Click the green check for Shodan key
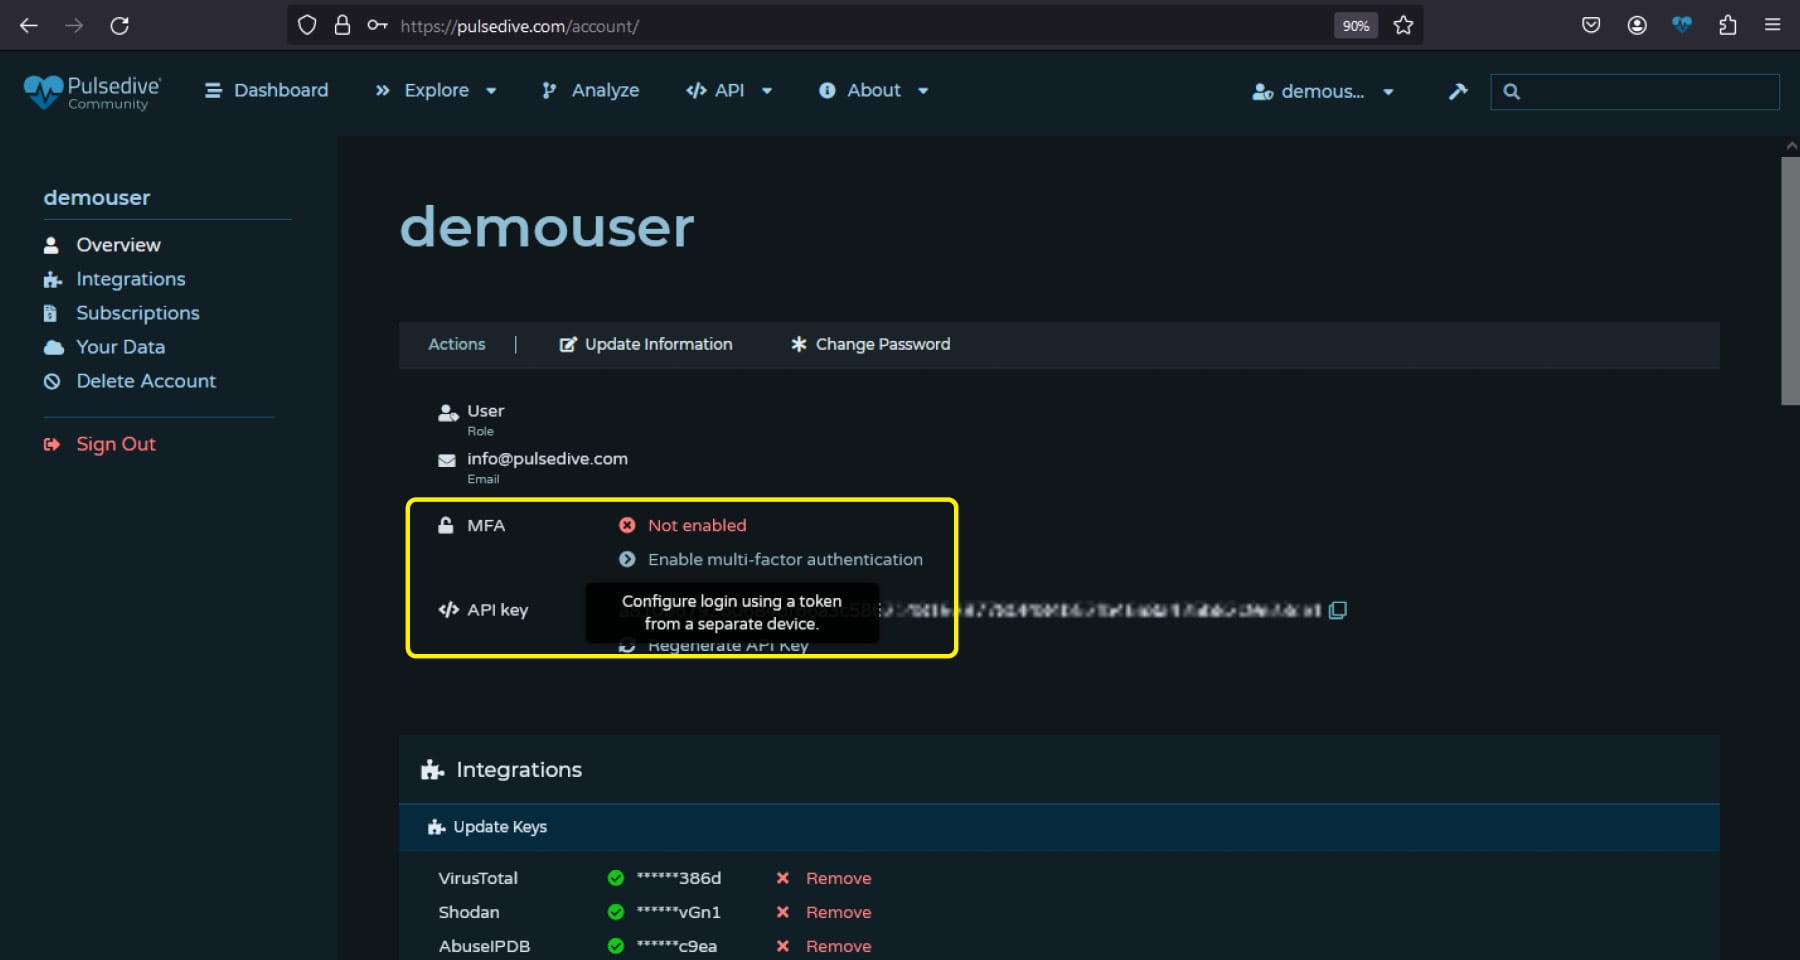1800x960 pixels. pyautogui.click(x=616, y=912)
